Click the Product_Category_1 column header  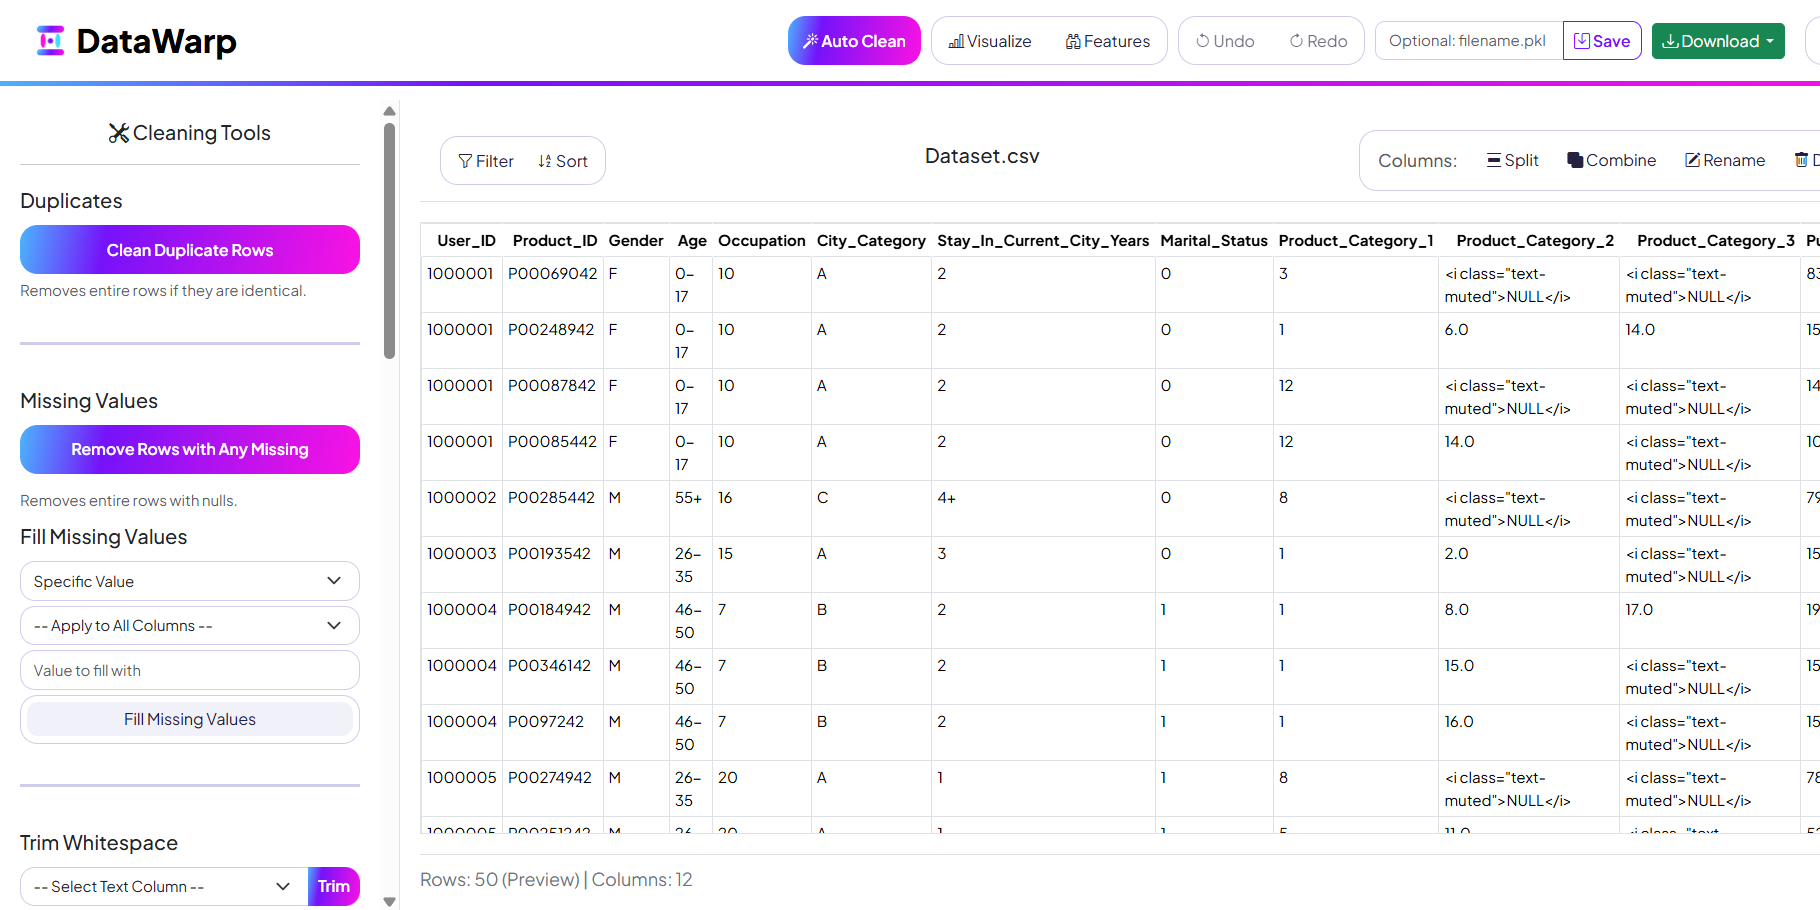point(1356,241)
